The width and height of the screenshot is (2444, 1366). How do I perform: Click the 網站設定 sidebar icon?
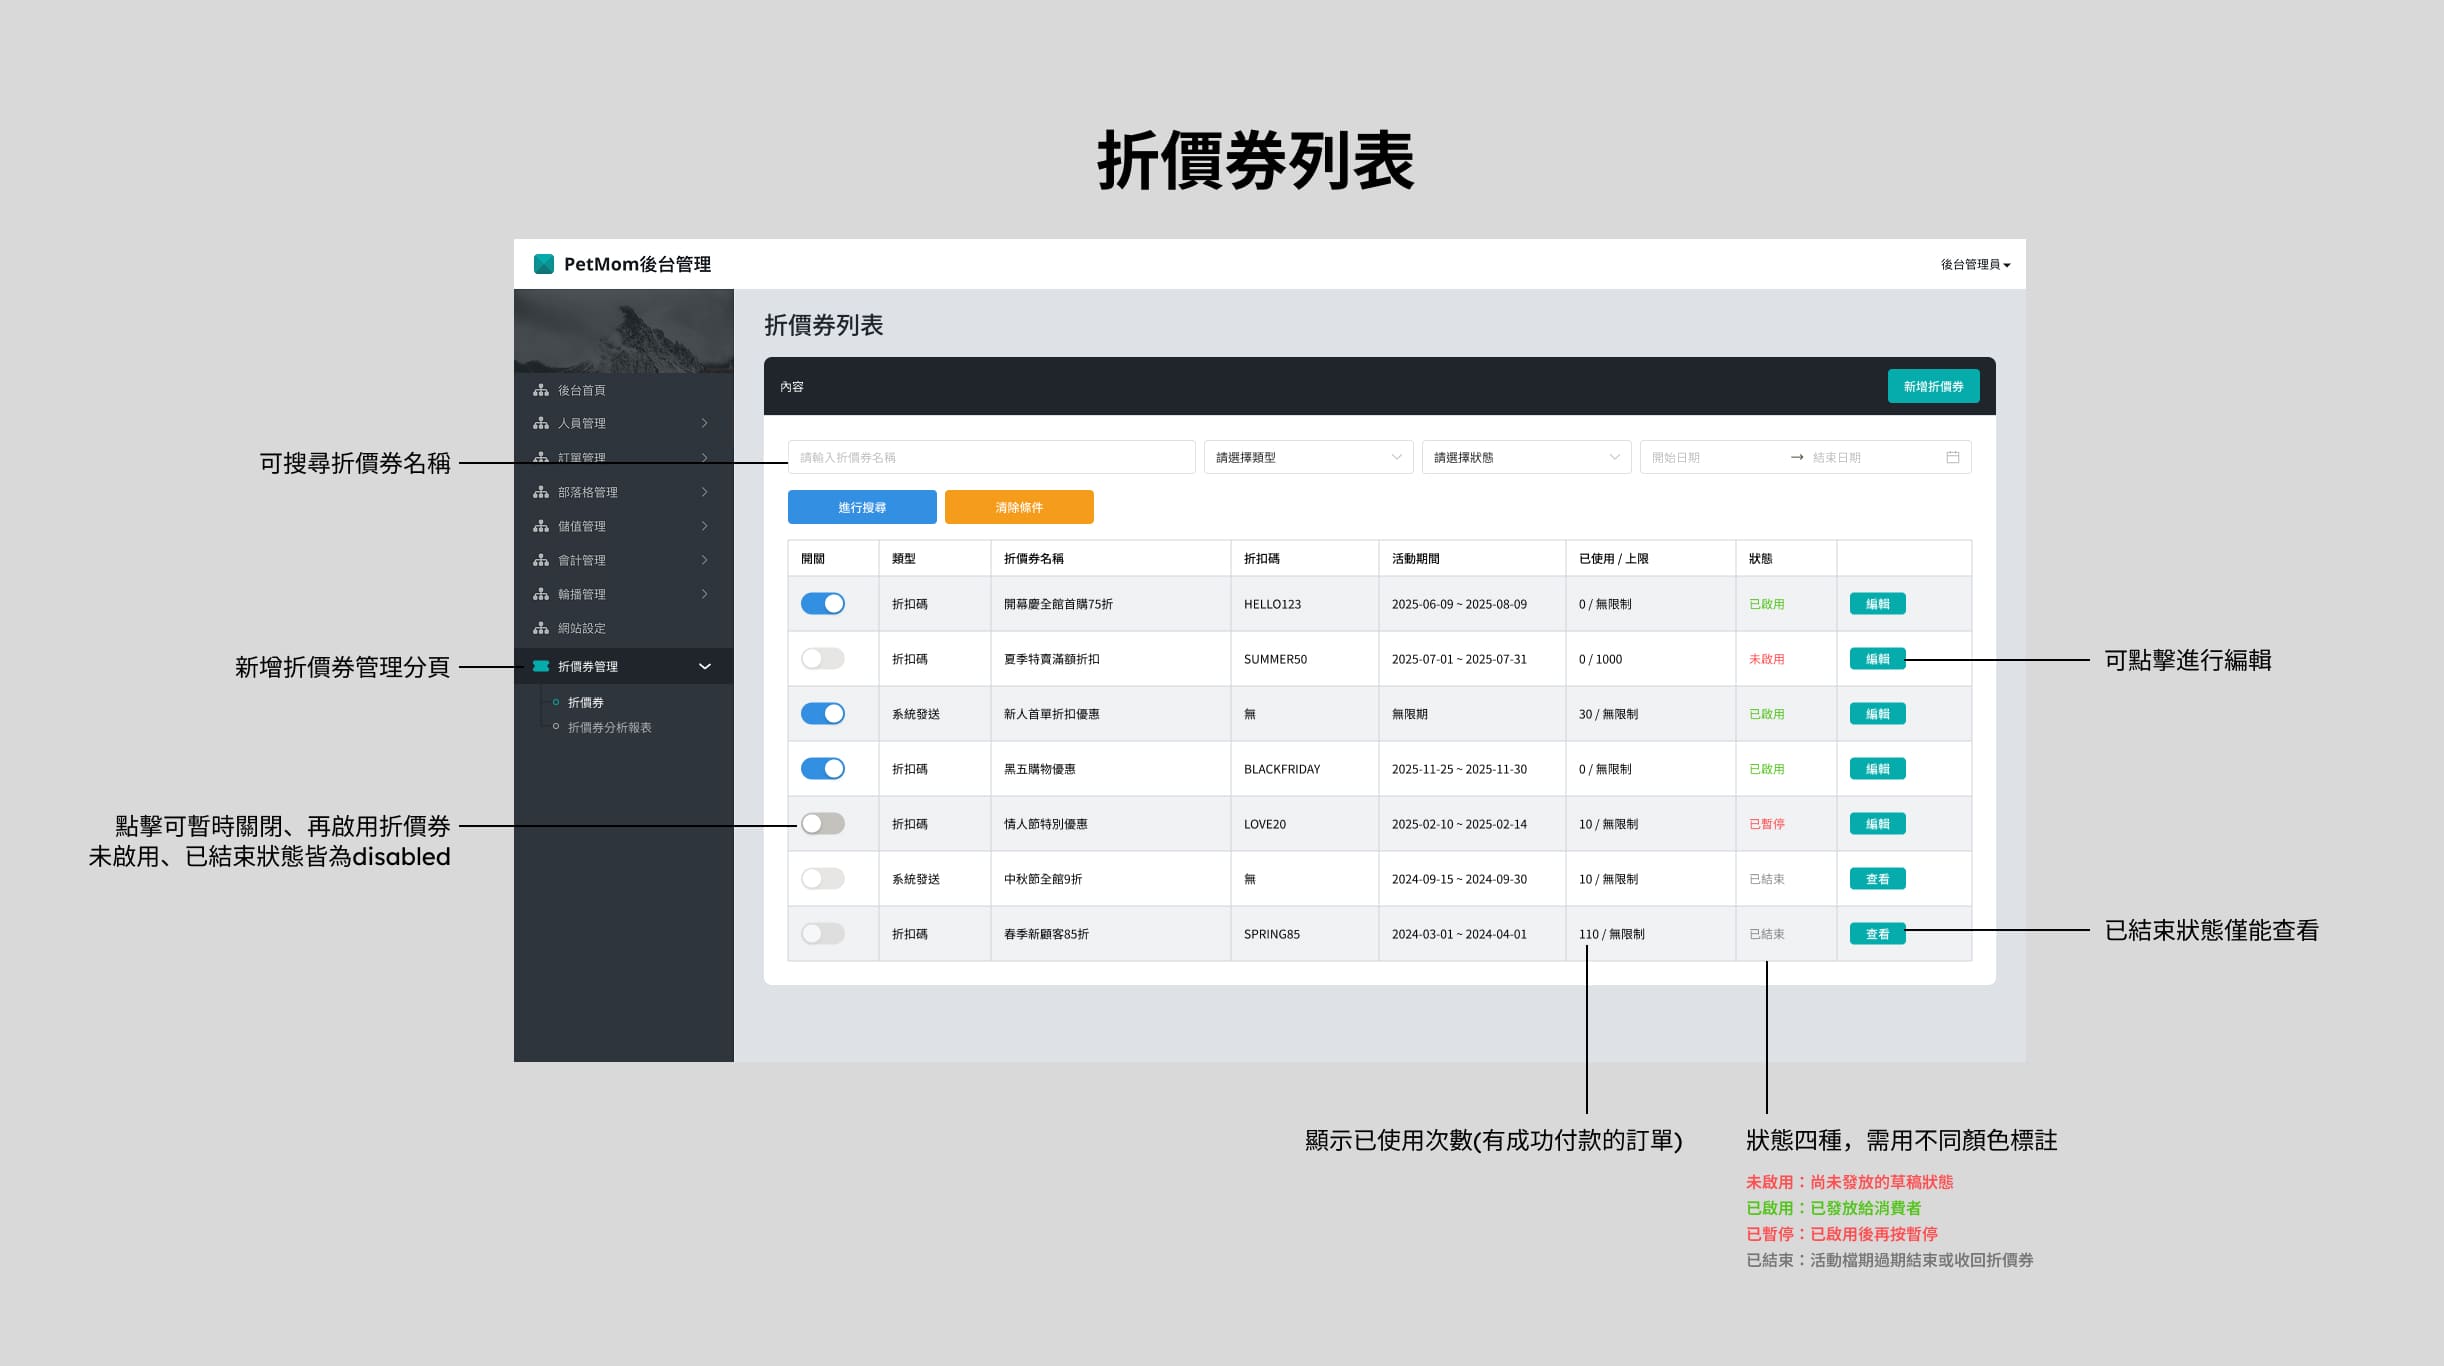click(x=541, y=628)
